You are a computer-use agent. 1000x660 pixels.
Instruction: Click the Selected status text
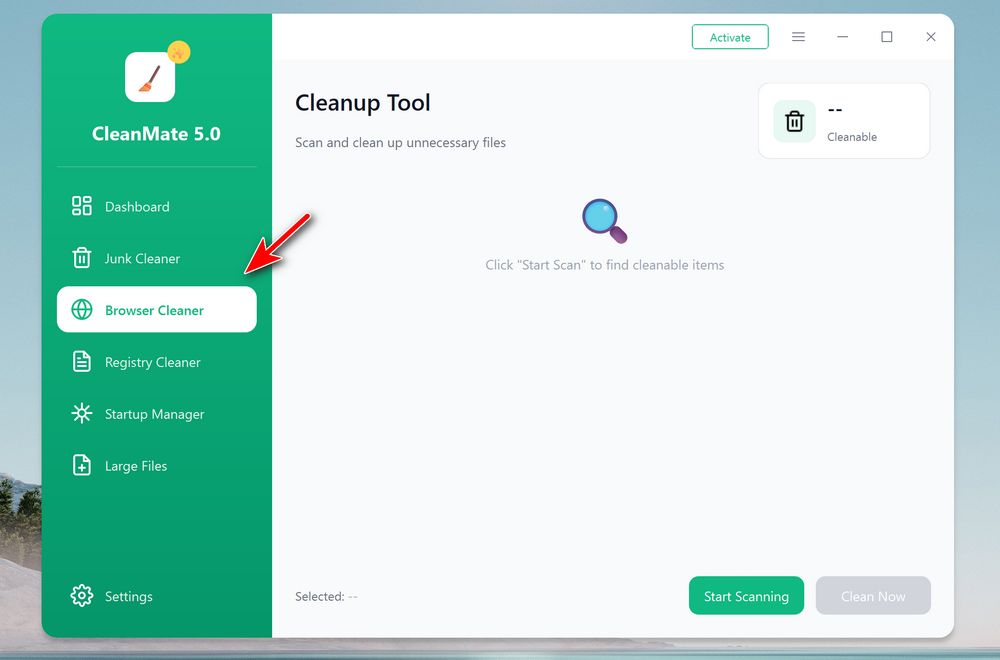click(326, 595)
